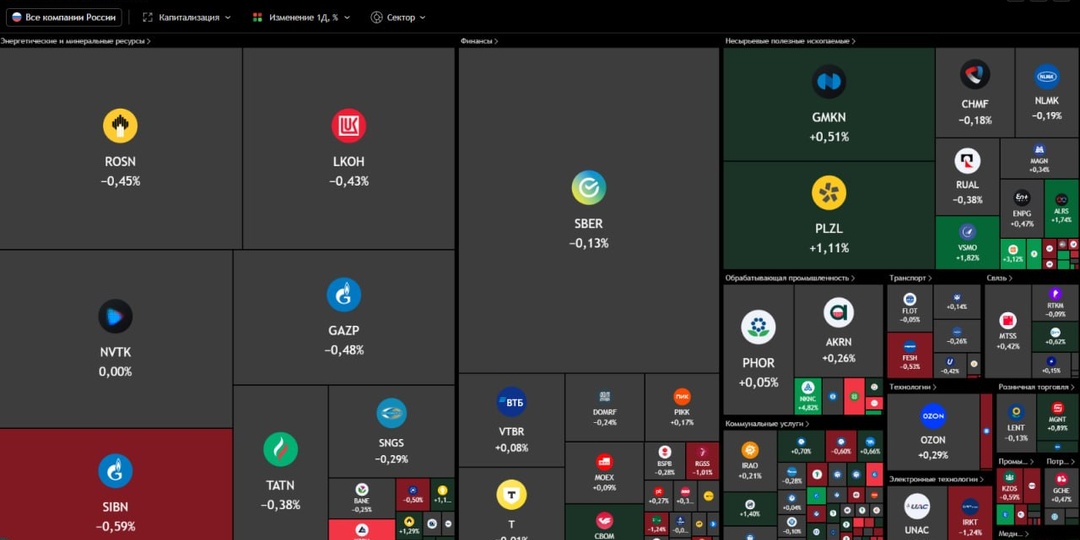Viewport: 1080px width, 540px height.
Task: Expand the Технологии sector header
Action: (913, 387)
